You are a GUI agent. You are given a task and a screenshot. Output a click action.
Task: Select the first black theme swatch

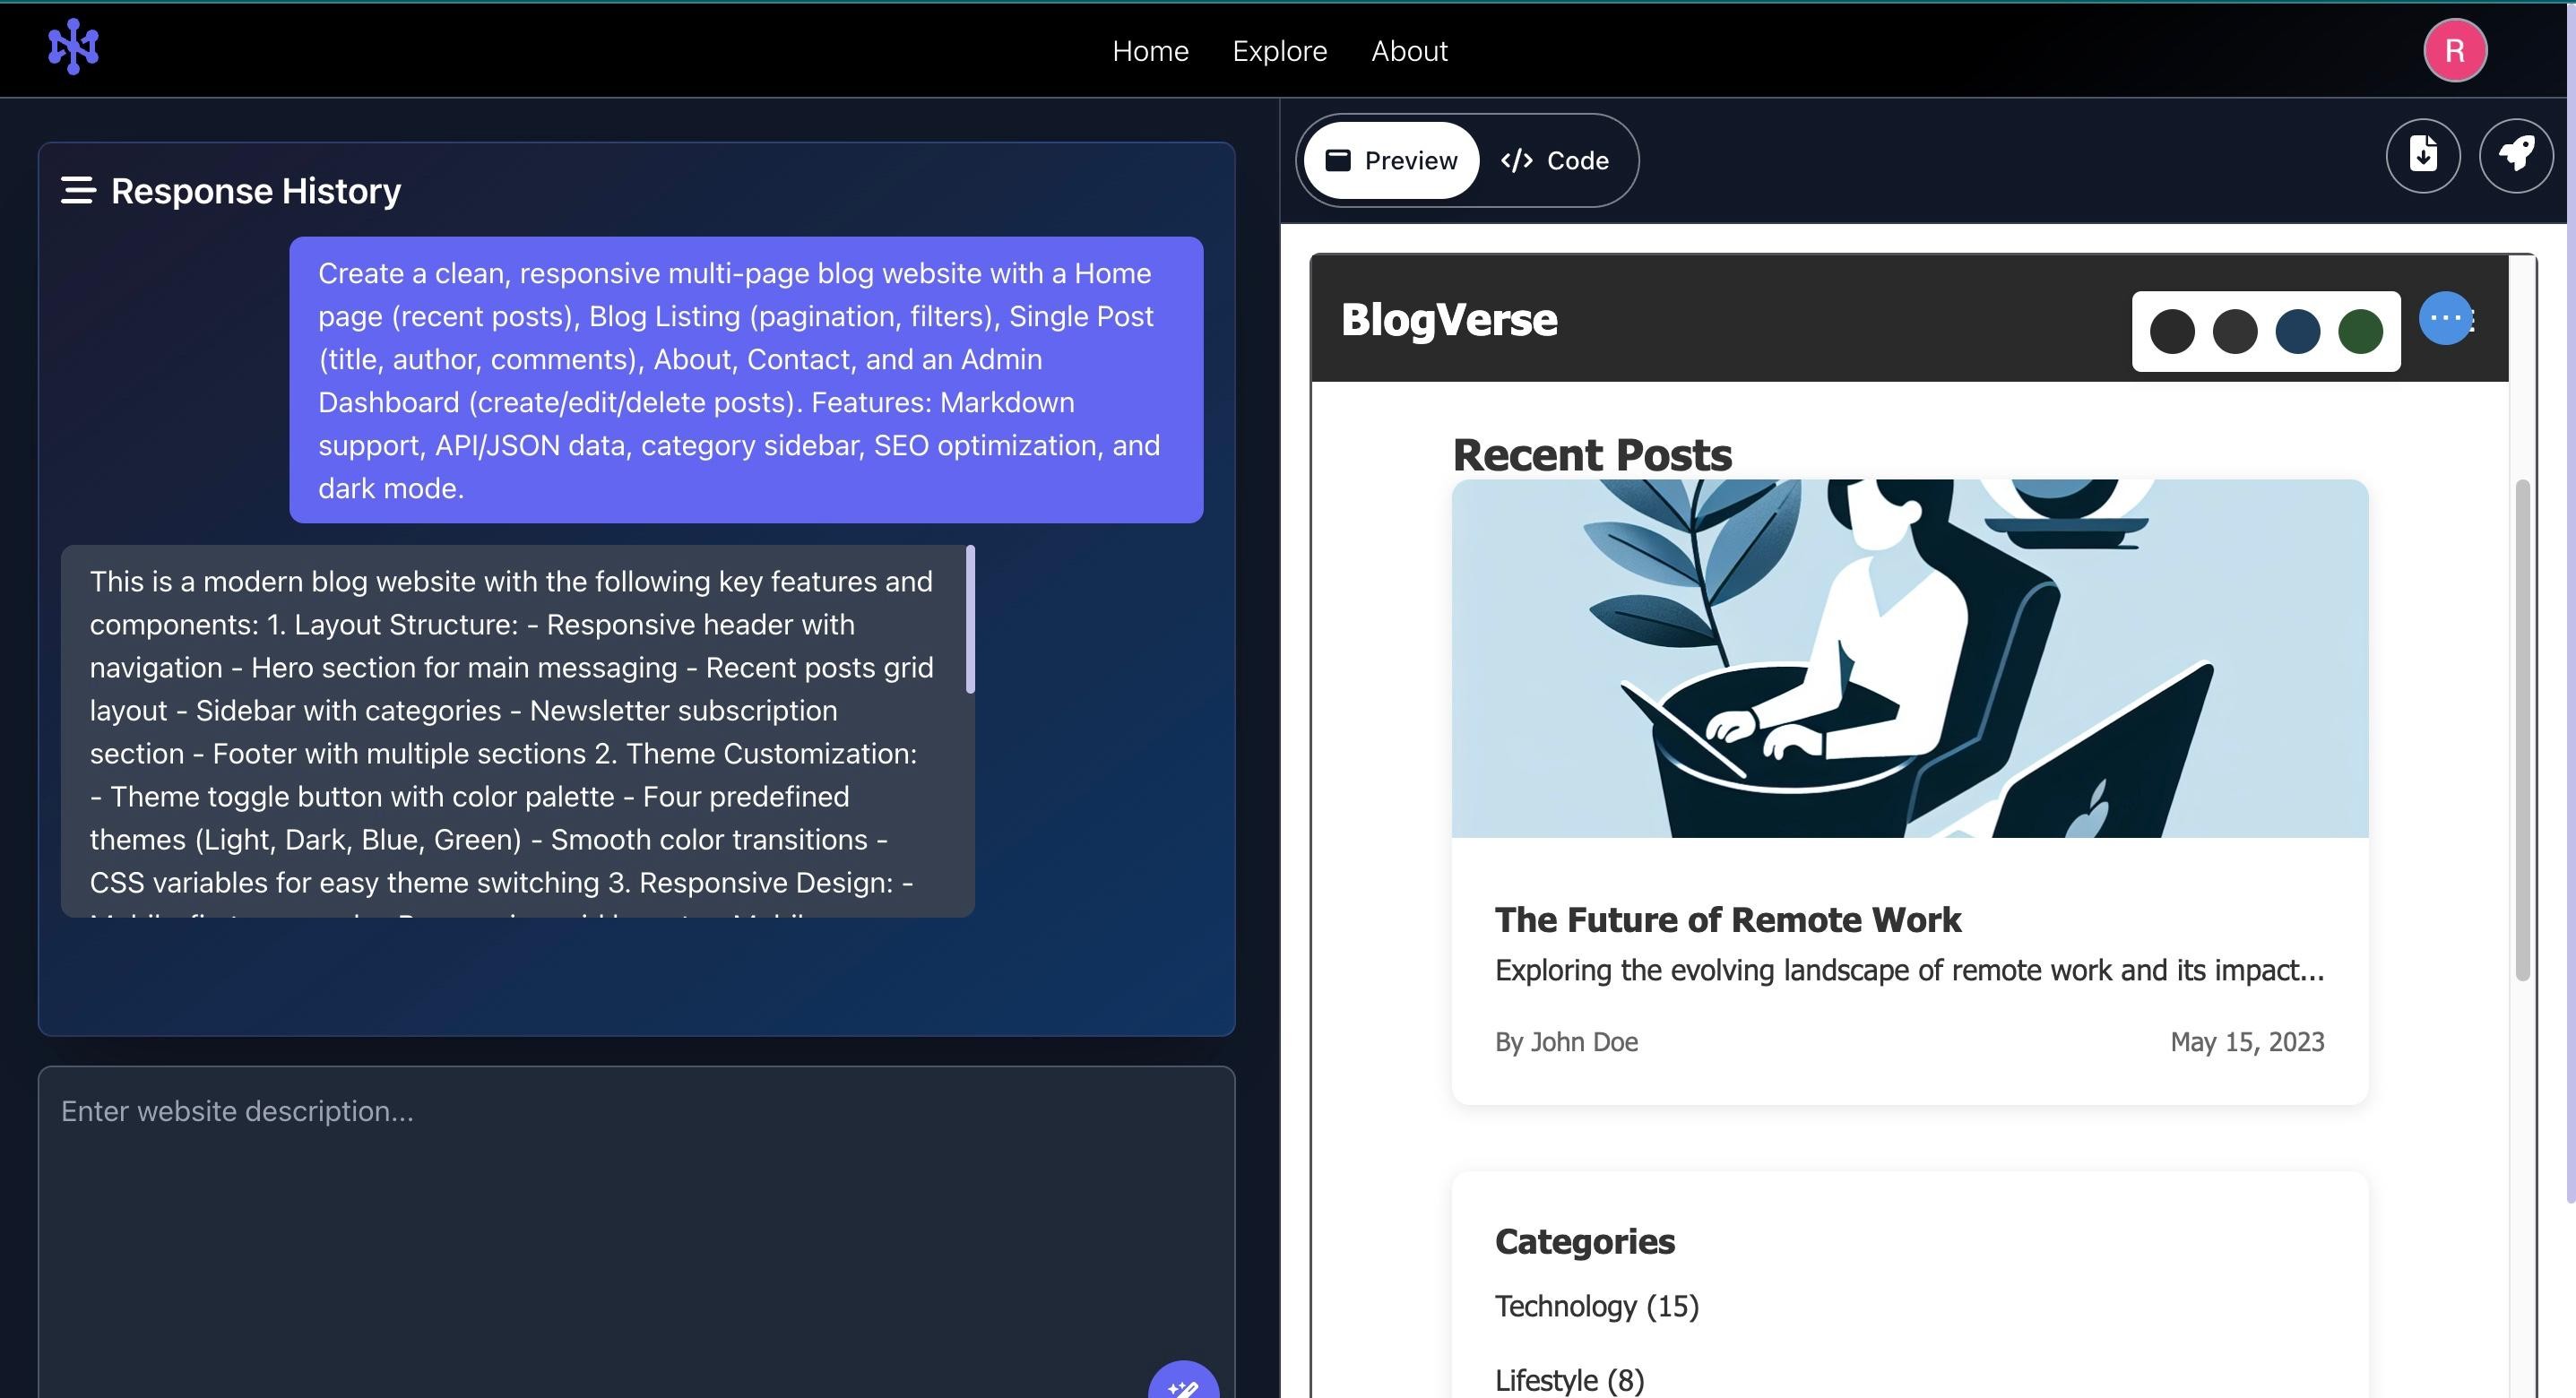tap(2172, 331)
